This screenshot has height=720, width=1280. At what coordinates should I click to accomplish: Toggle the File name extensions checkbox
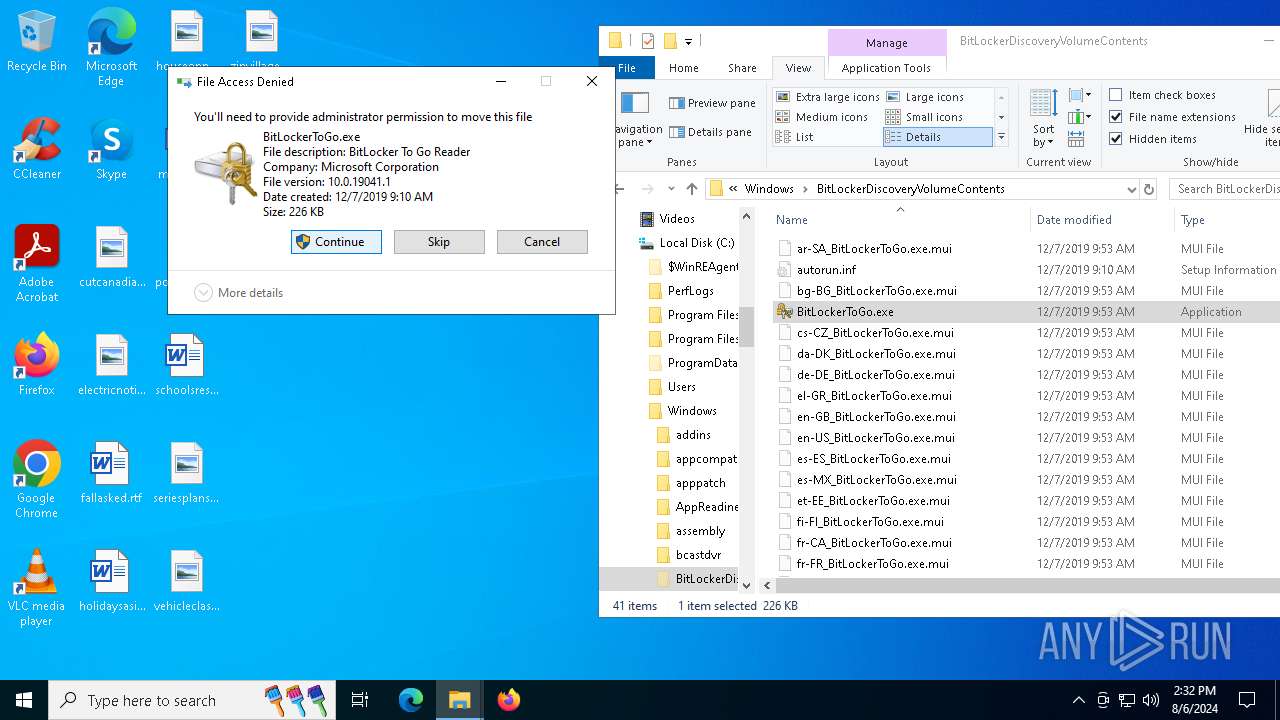pos(1173,117)
